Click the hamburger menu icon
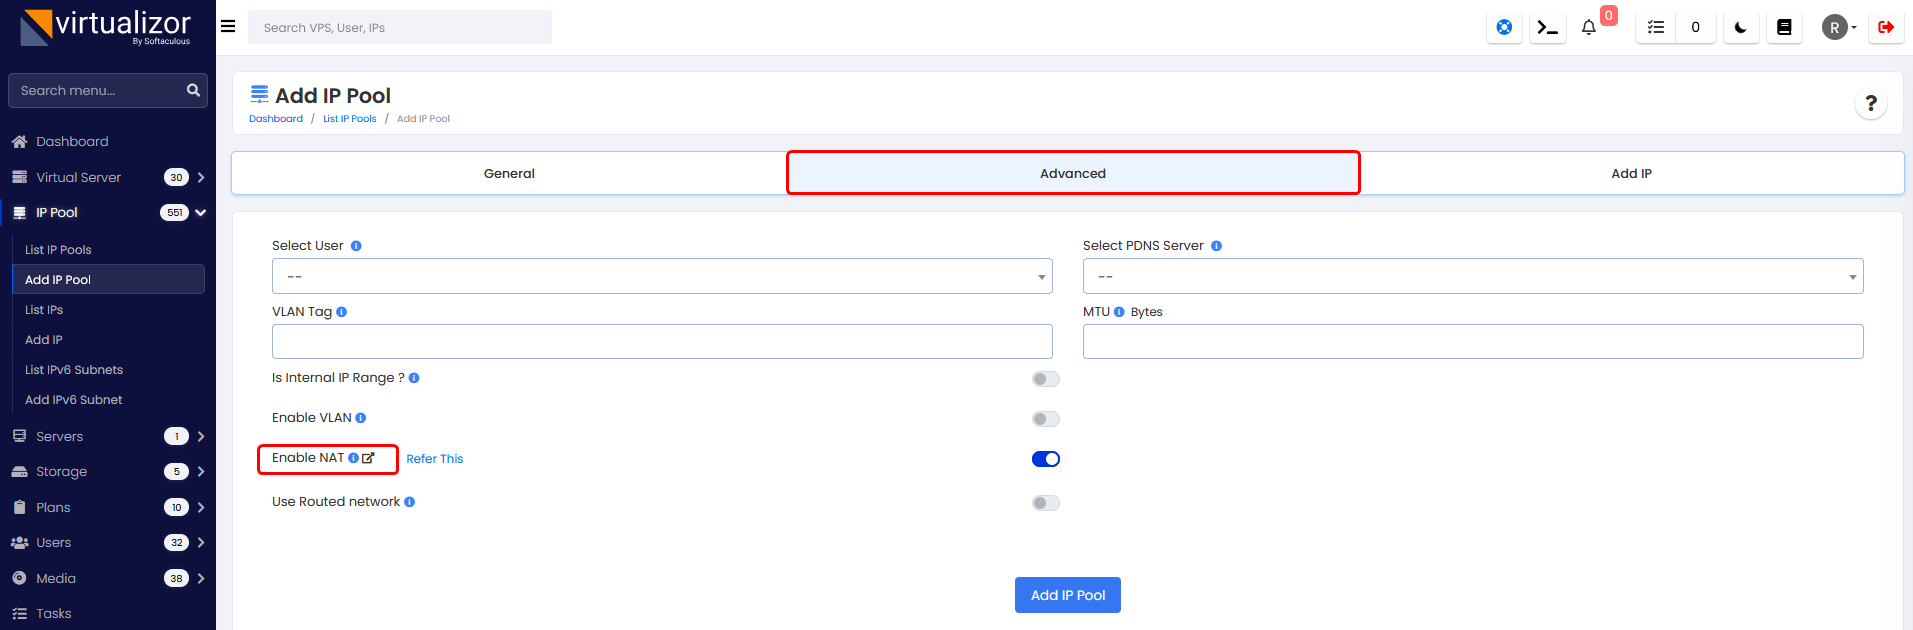 228,27
